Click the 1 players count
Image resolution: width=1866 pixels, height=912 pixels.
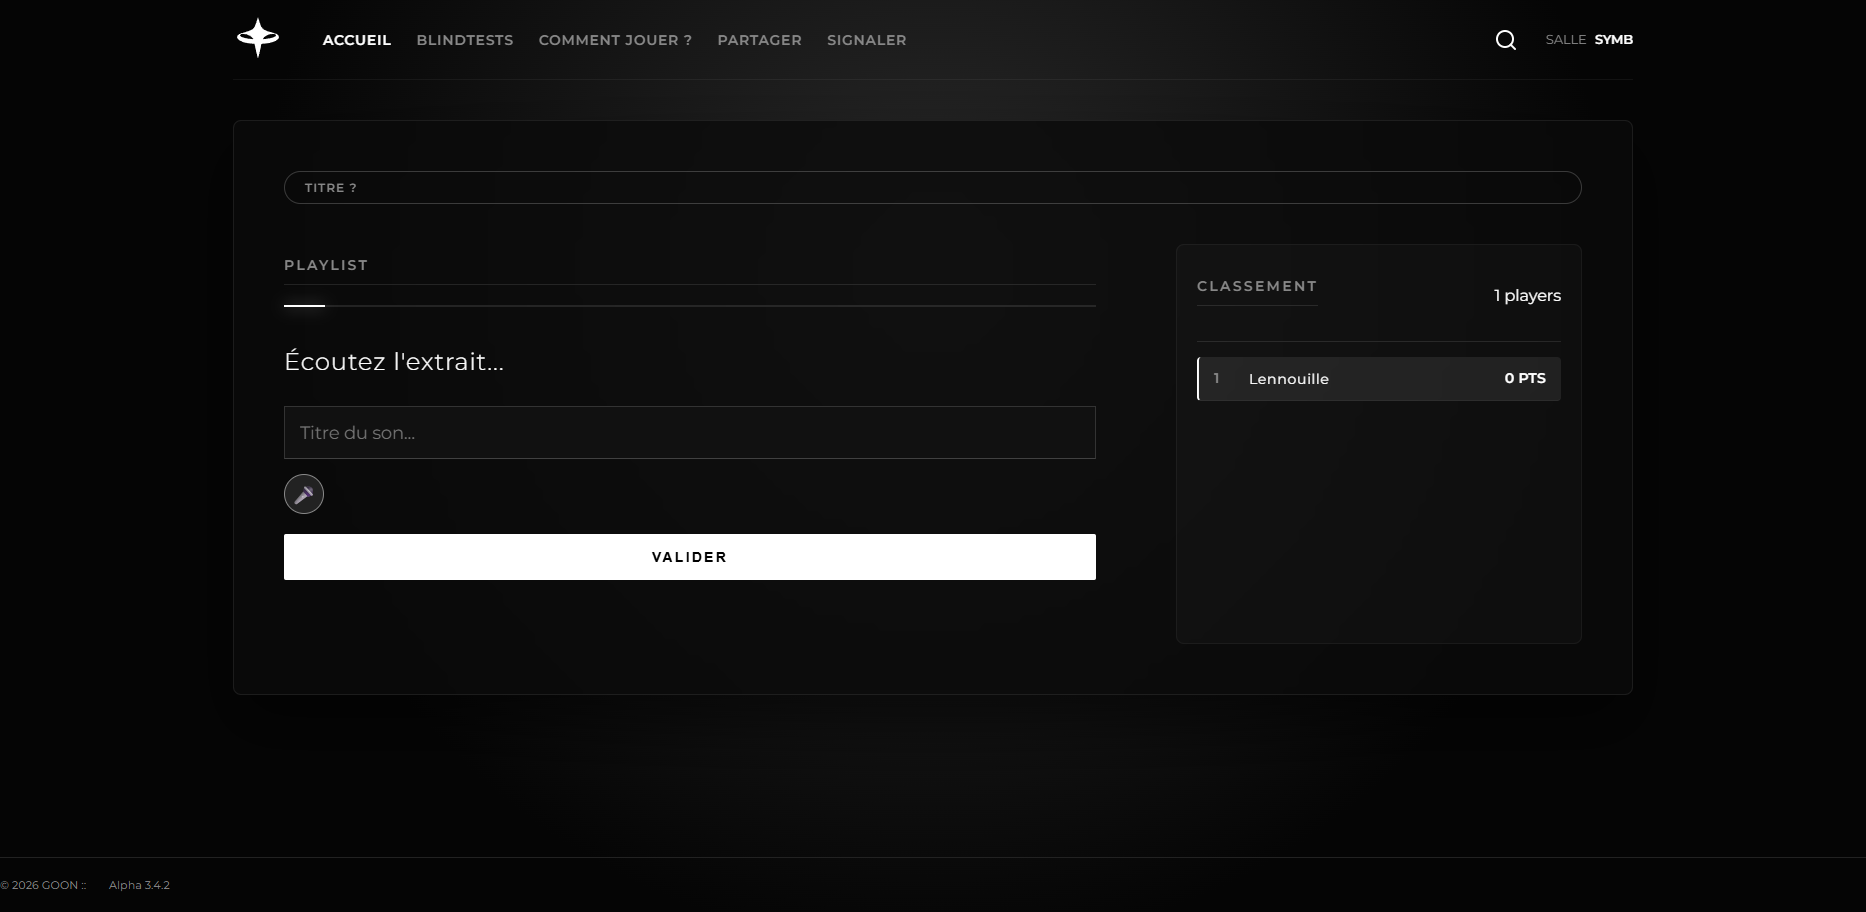pos(1527,295)
